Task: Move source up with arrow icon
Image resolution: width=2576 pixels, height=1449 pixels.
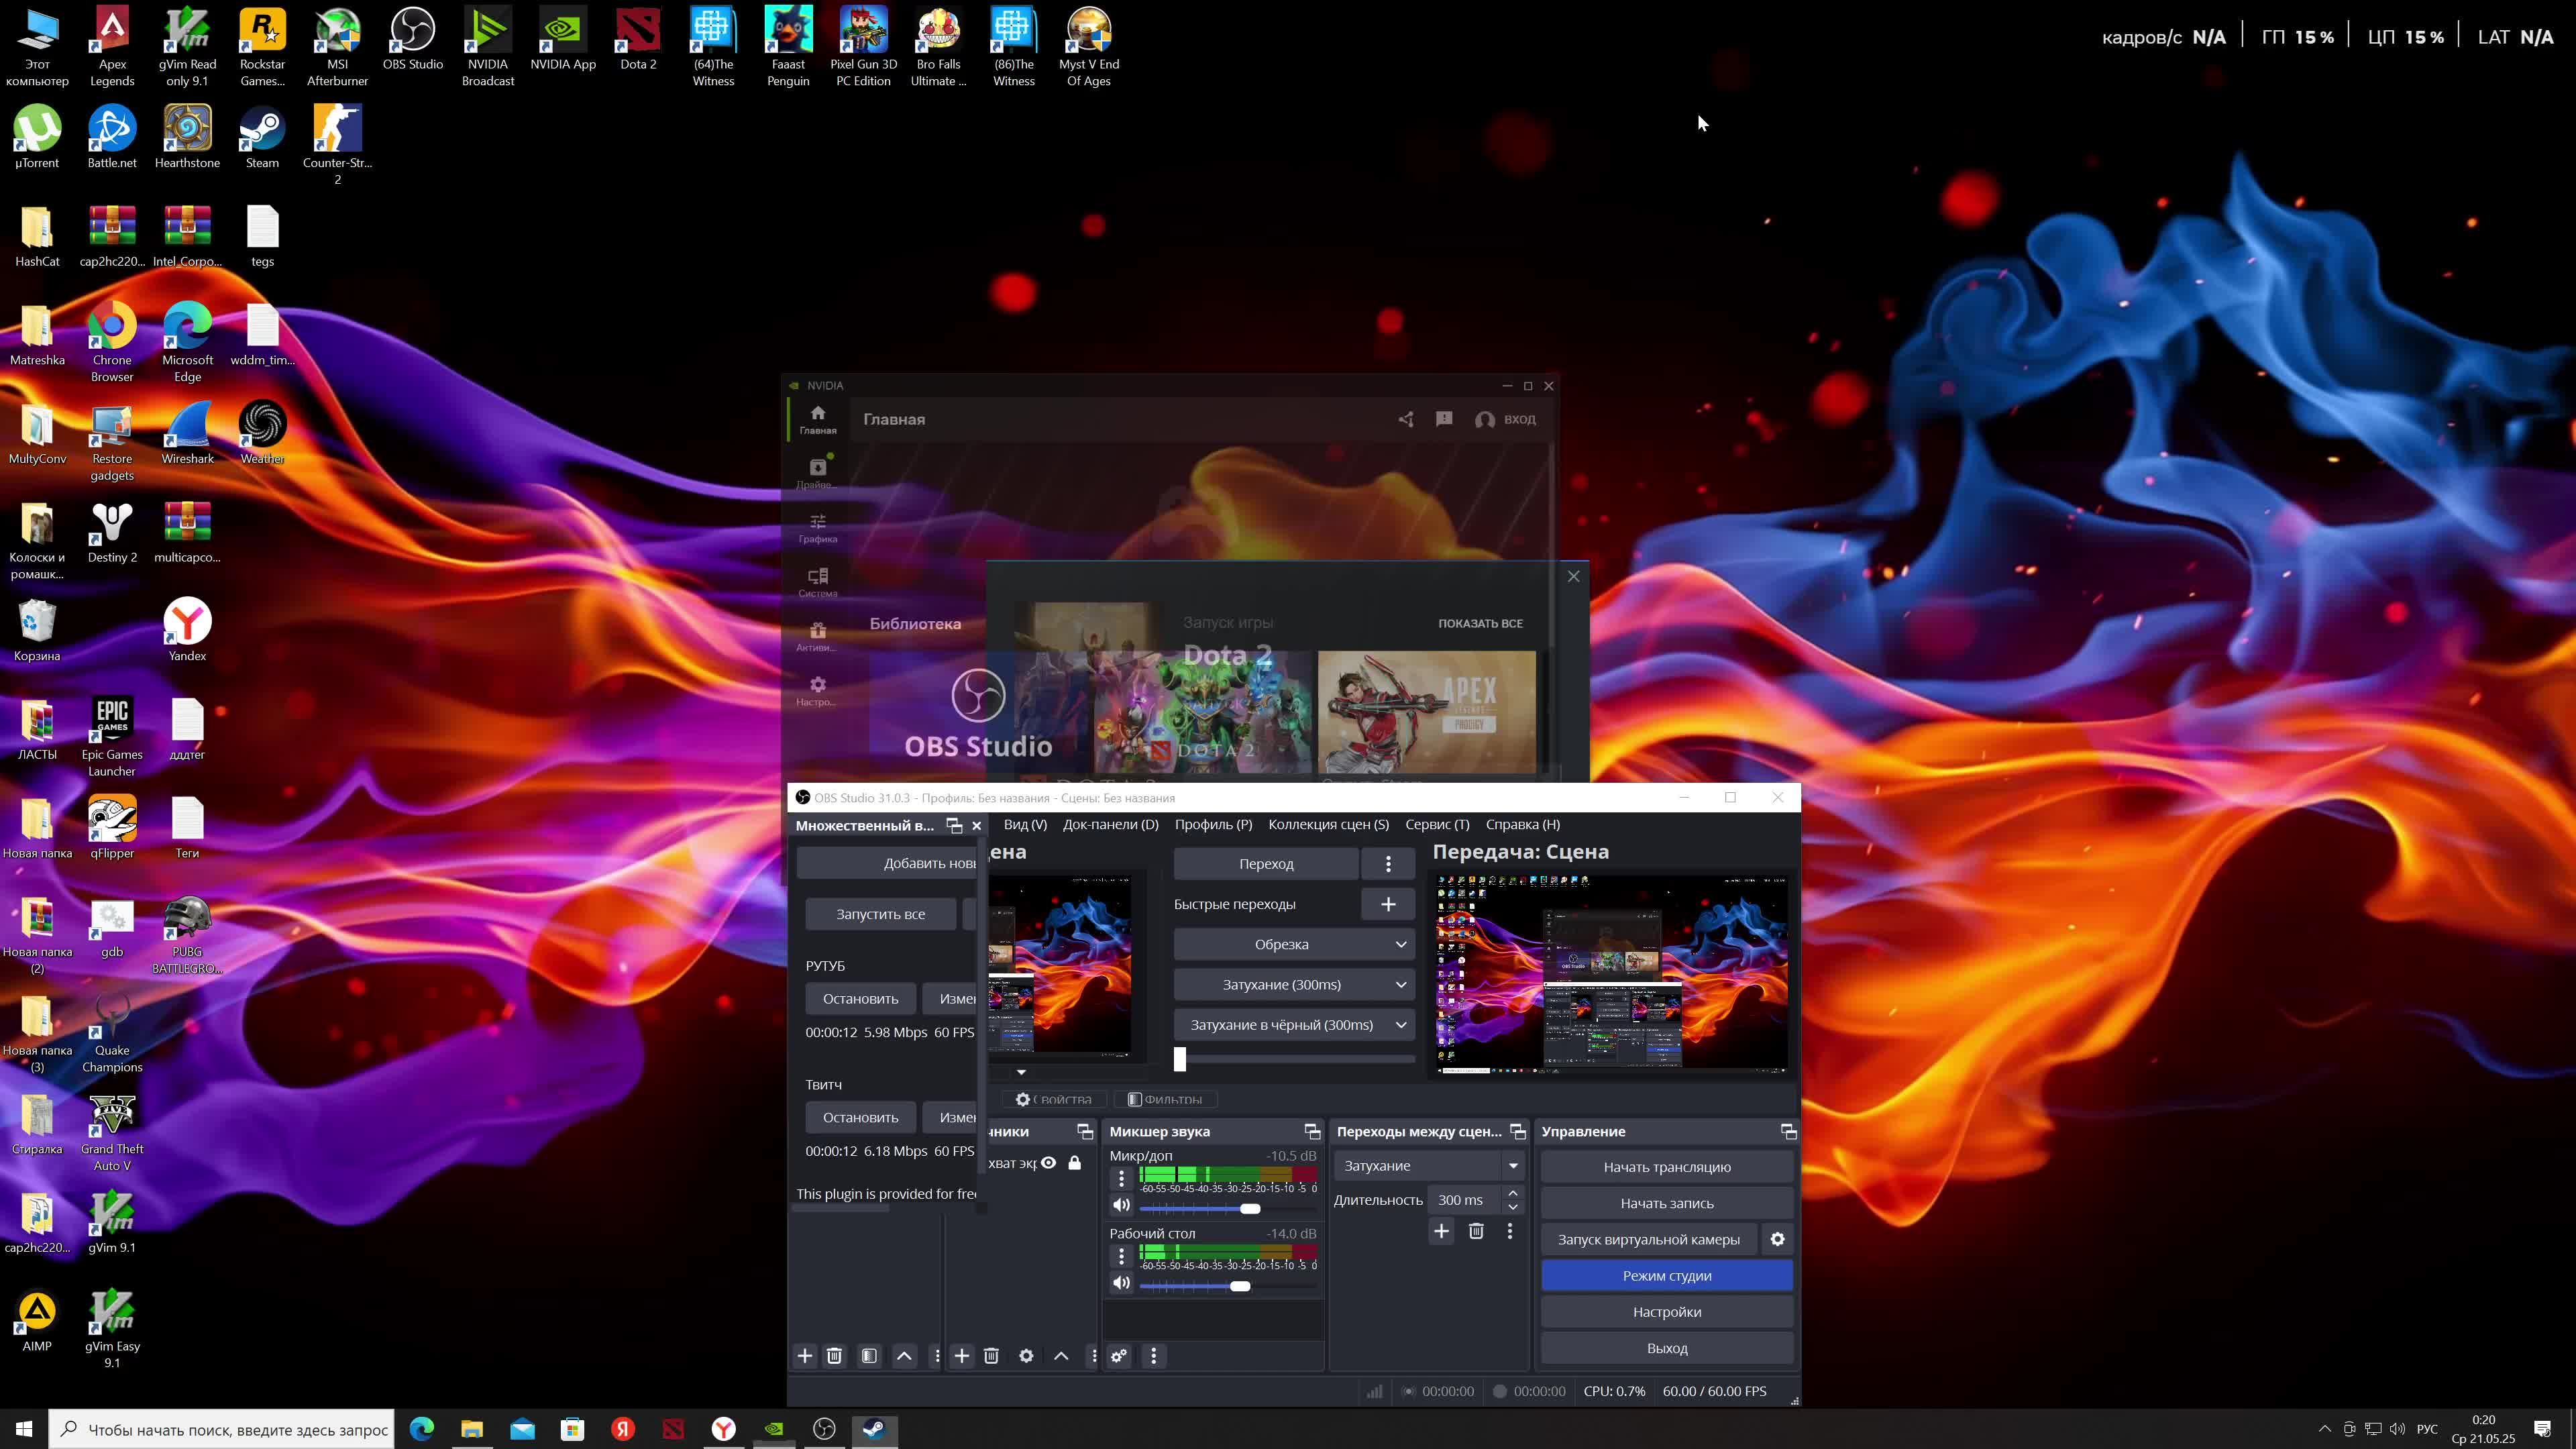Action: click(1061, 1356)
